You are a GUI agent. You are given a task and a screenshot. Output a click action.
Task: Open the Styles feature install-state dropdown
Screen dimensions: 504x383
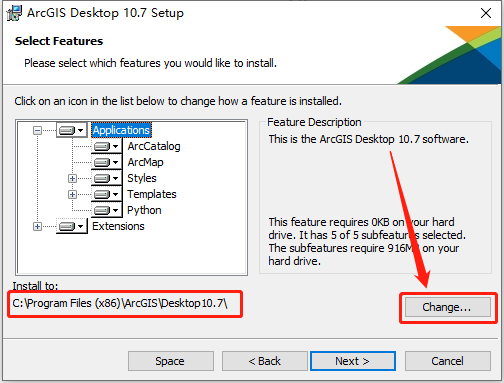coord(106,178)
